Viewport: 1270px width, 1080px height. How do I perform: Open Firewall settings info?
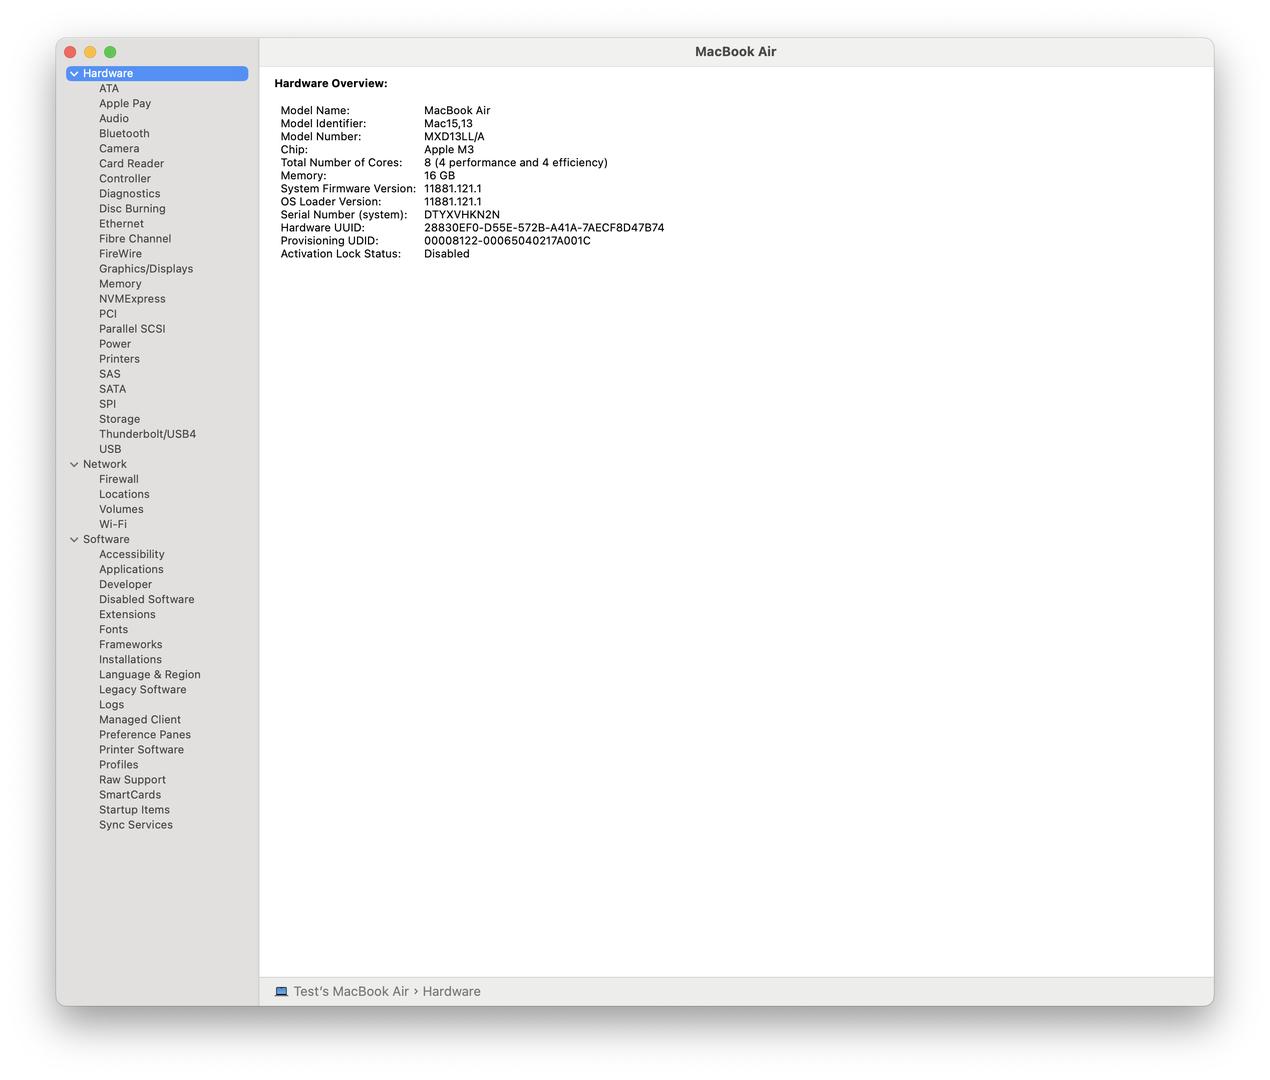(x=119, y=480)
